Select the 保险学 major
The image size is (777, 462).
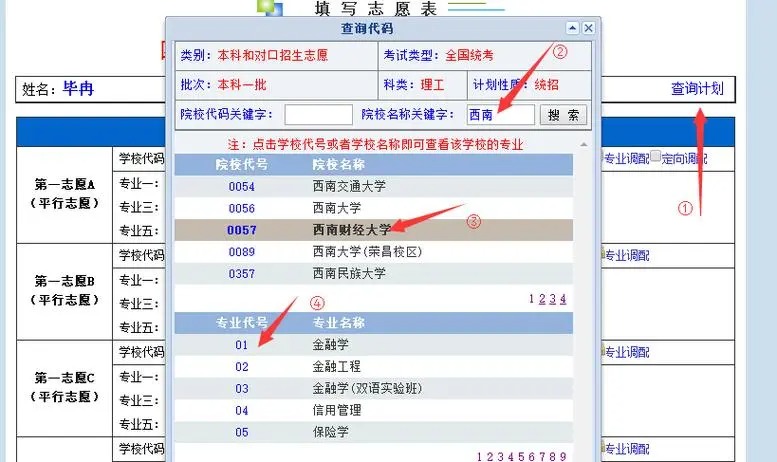[331, 432]
